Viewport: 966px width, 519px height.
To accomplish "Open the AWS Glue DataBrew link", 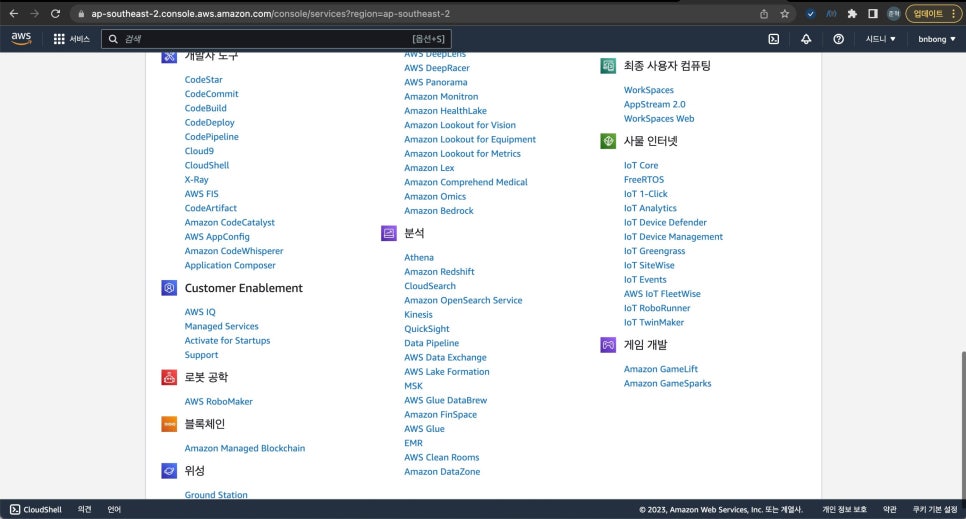I will pyautogui.click(x=445, y=400).
